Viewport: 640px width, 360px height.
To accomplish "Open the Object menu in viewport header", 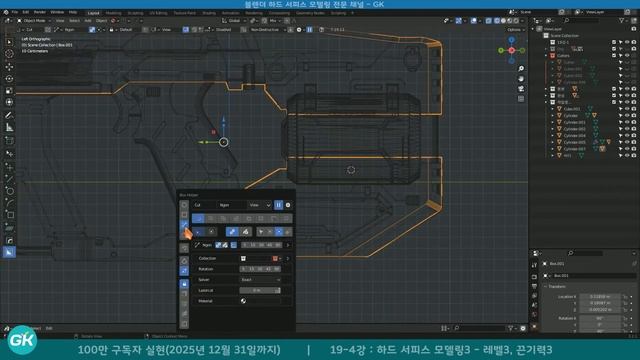I will 101,20.
